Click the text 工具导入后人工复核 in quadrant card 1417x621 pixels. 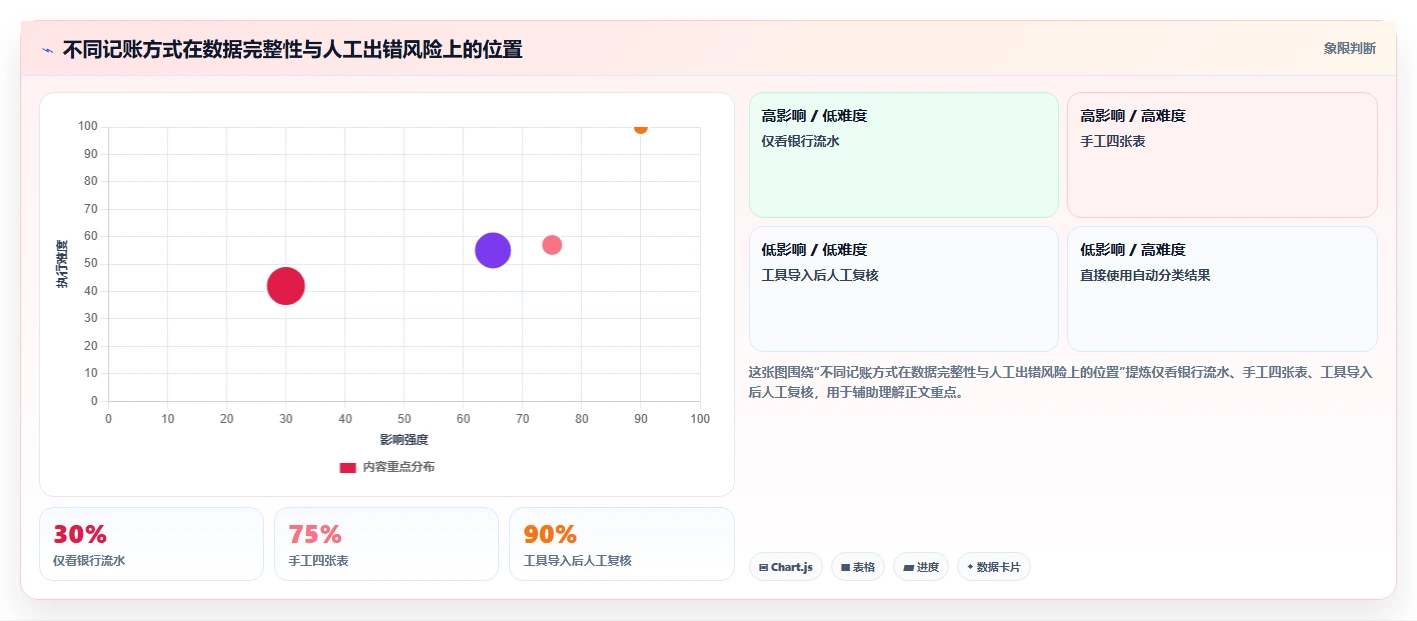(x=820, y=275)
